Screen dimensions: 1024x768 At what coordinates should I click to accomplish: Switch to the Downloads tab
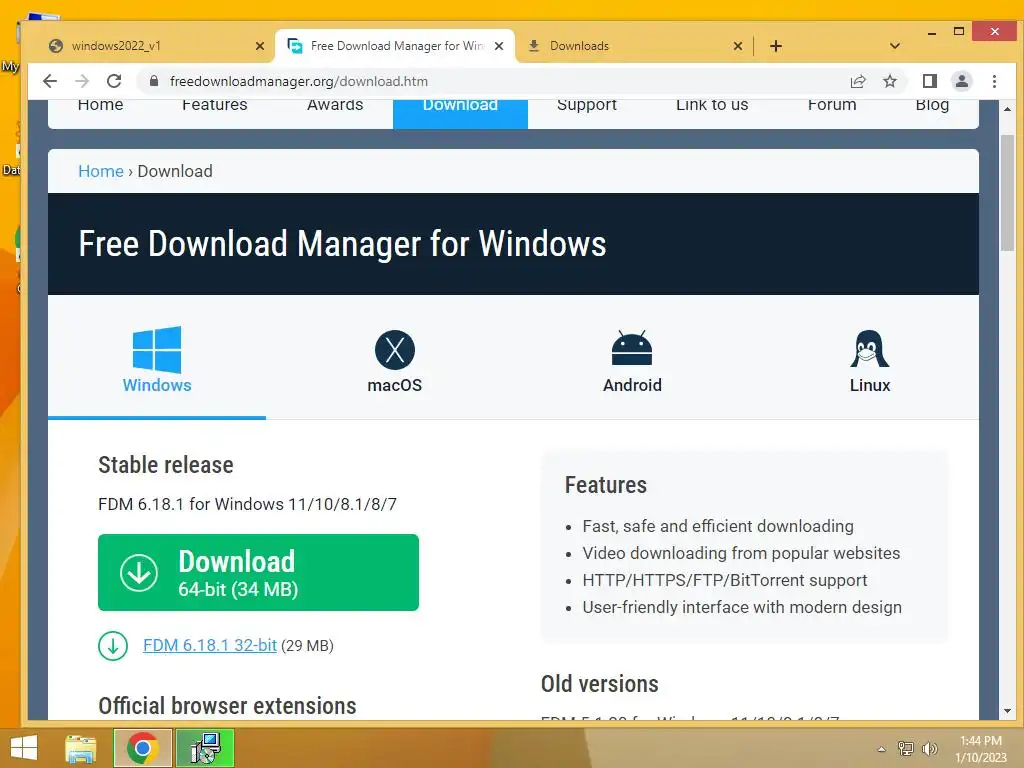pyautogui.click(x=633, y=46)
